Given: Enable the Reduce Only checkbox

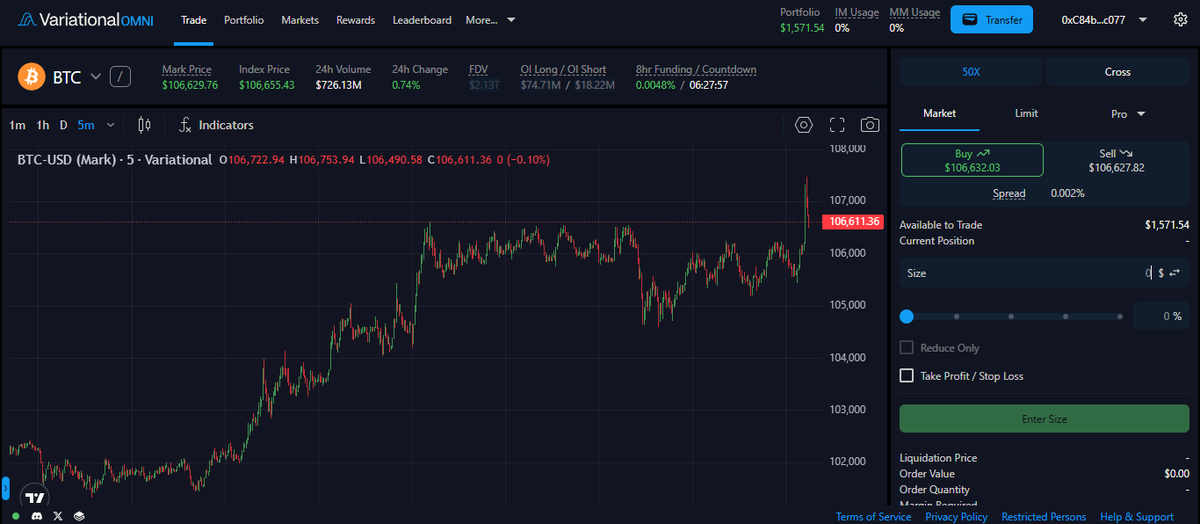Looking at the screenshot, I should [907, 347].
